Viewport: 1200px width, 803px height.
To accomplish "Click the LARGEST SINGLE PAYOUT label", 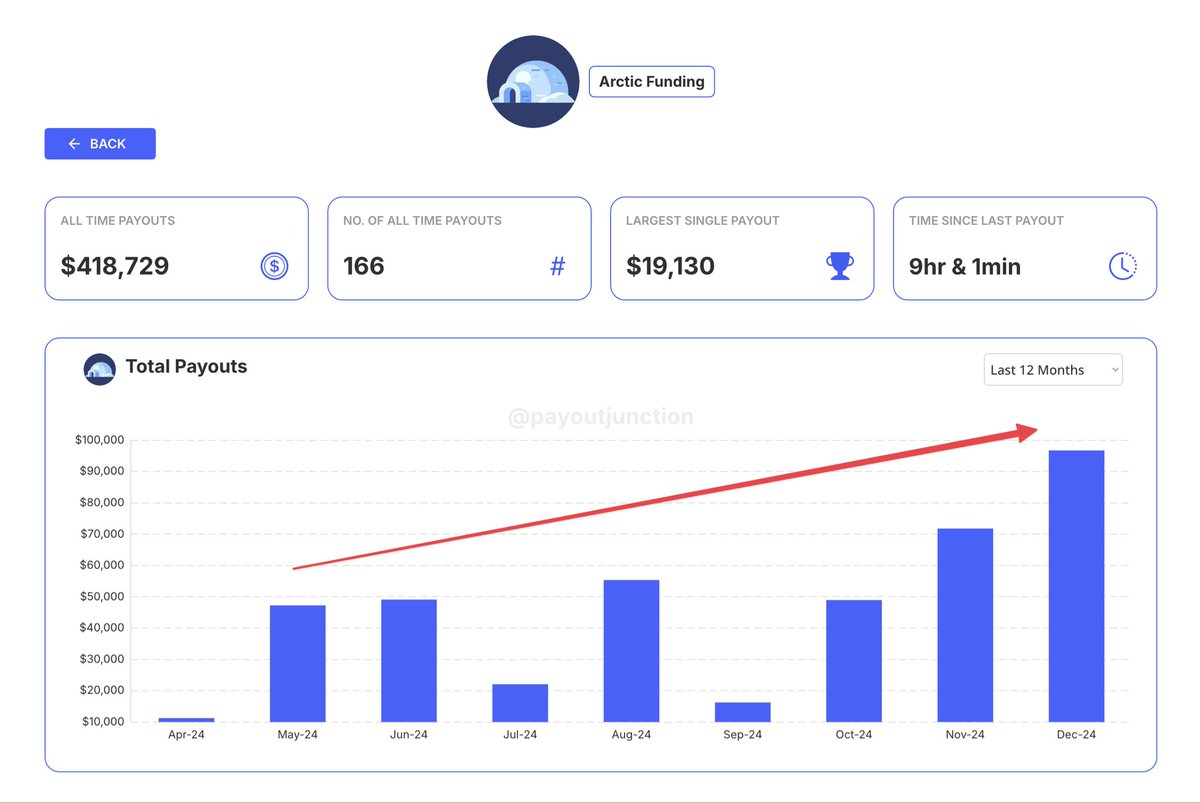I will click(x=703, y=220).
